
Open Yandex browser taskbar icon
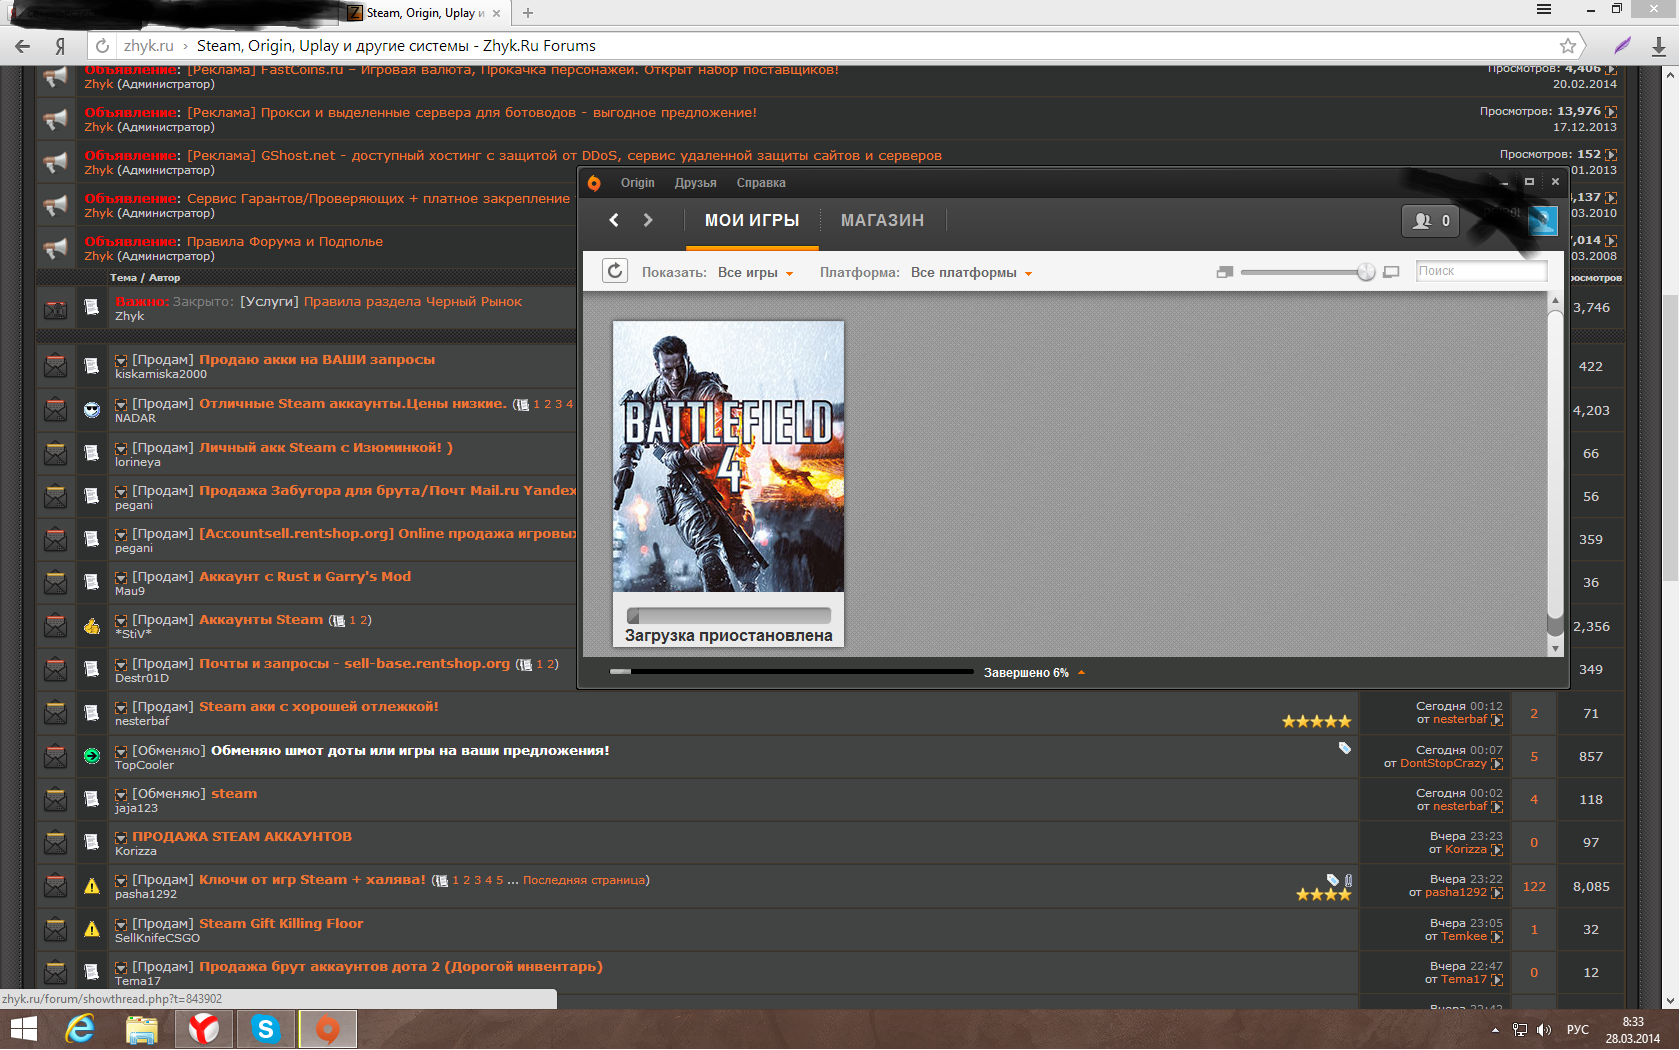[x=204, y=1029]
